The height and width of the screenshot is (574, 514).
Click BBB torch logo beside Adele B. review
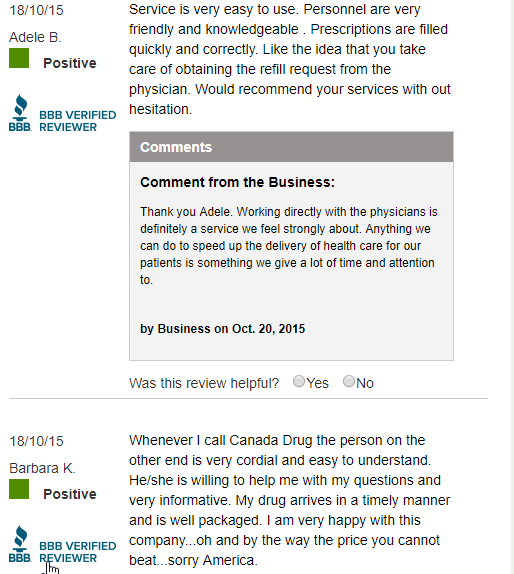[x=20, y=113]
